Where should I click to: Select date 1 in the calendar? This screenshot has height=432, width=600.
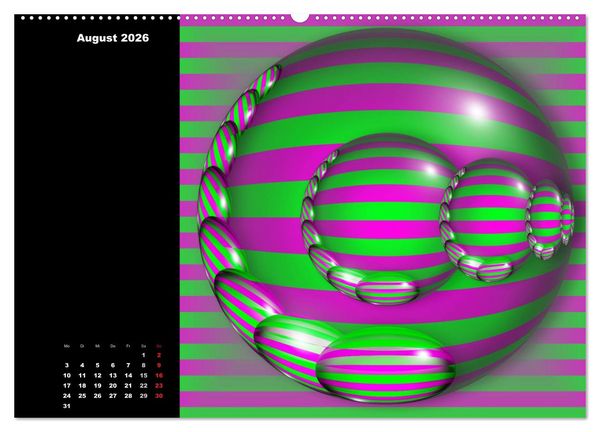point(143,355)
